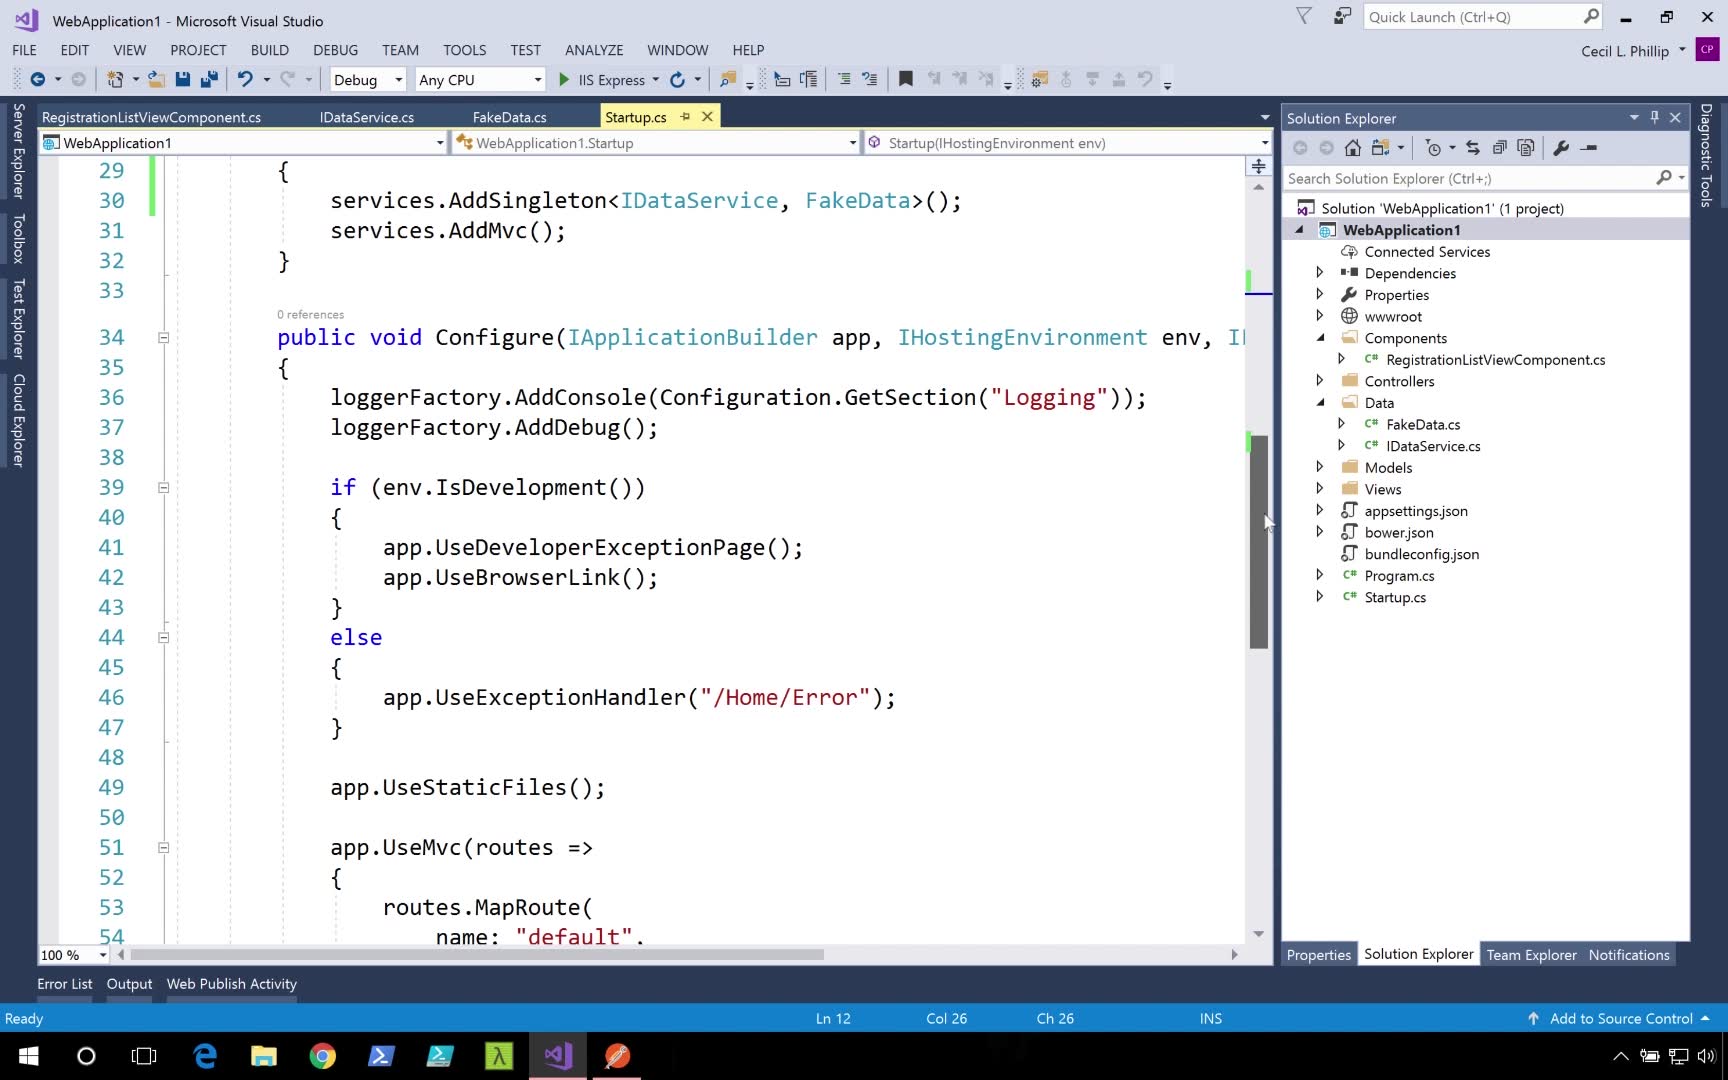This screenshot has width=1728, height=1080.
Task: Toggle pin on the Startup.cs tab
Action: tap(685, 117)
